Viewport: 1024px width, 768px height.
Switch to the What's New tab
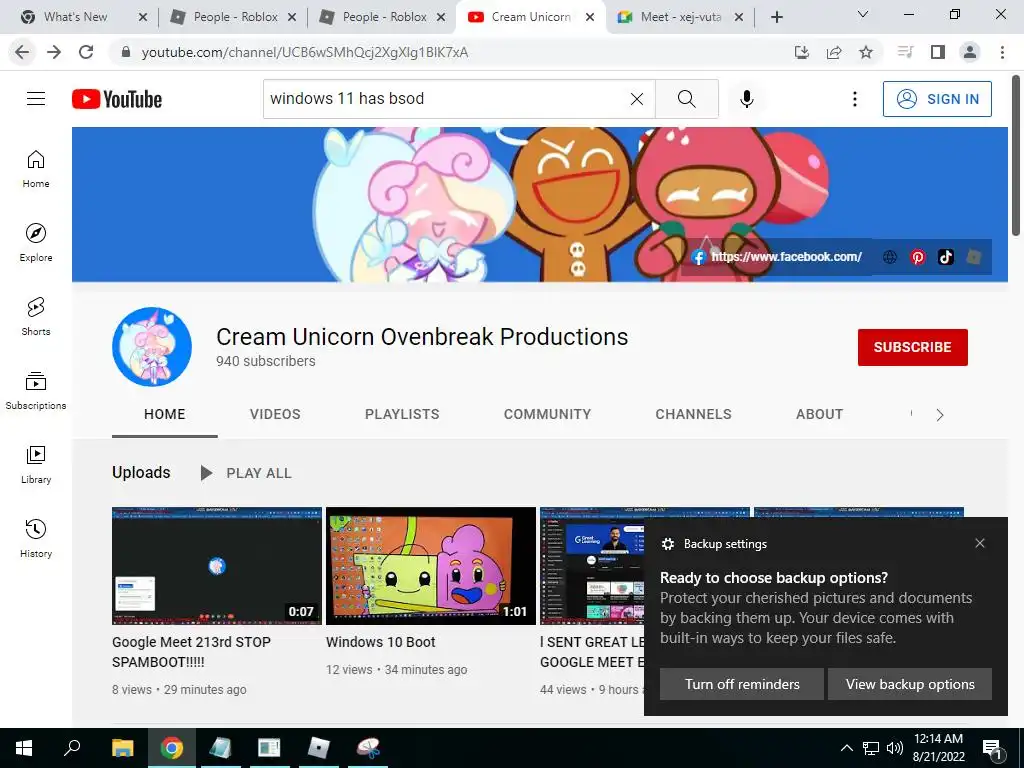pyautogui.click(x=83, y=17)
